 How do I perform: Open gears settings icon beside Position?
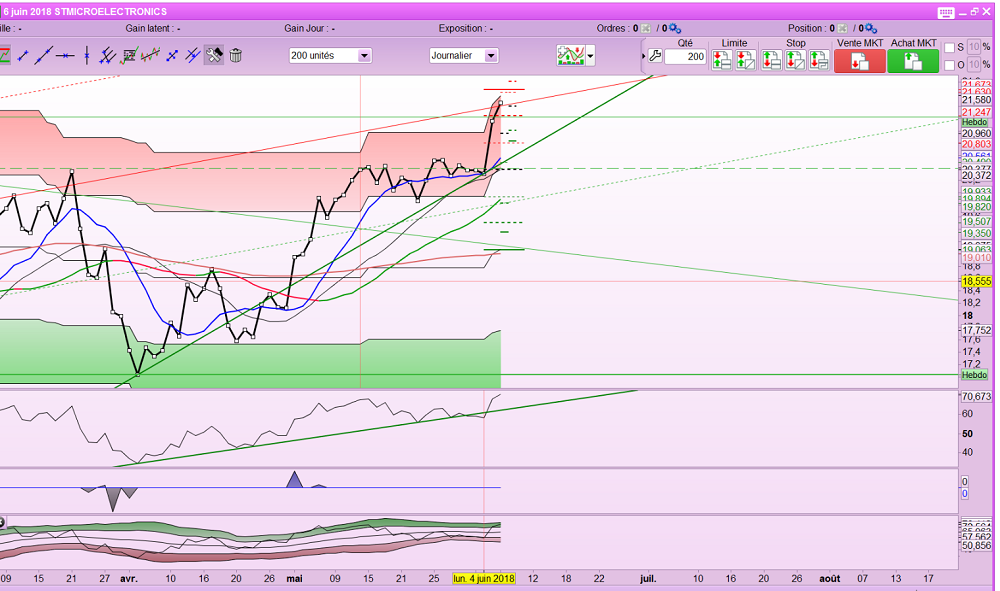point(871,29)
